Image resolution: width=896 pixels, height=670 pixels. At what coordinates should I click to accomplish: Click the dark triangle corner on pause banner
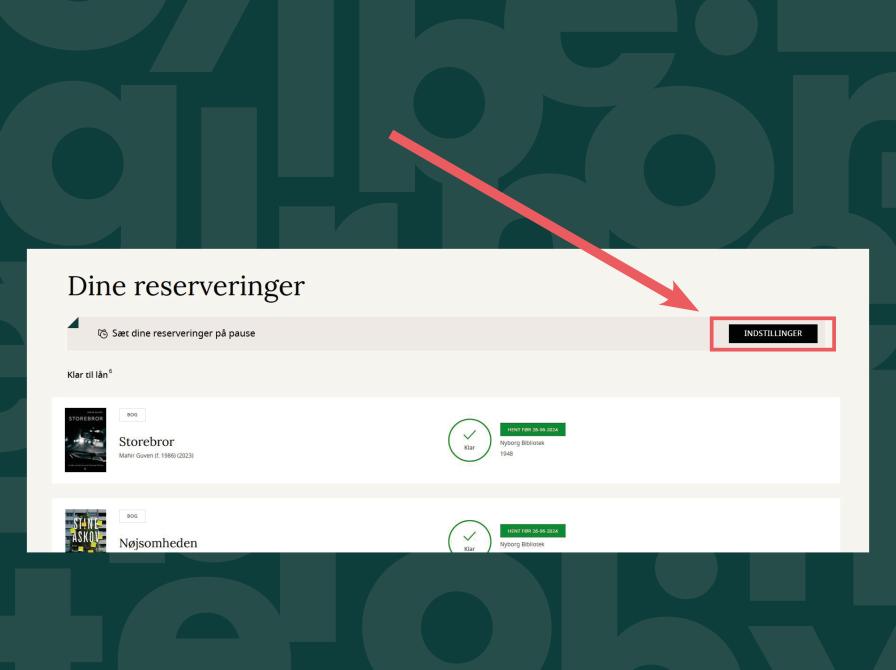point(74,322)
